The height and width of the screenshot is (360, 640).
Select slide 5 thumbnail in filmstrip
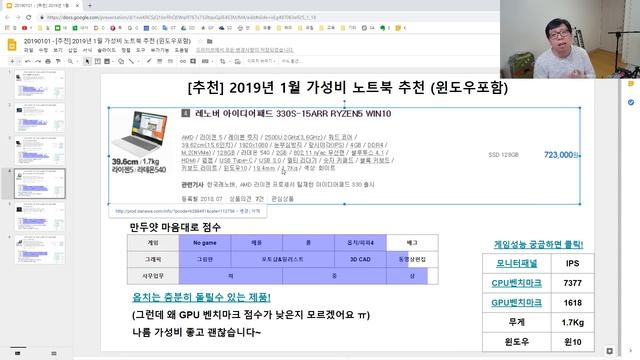coord(40,217)
